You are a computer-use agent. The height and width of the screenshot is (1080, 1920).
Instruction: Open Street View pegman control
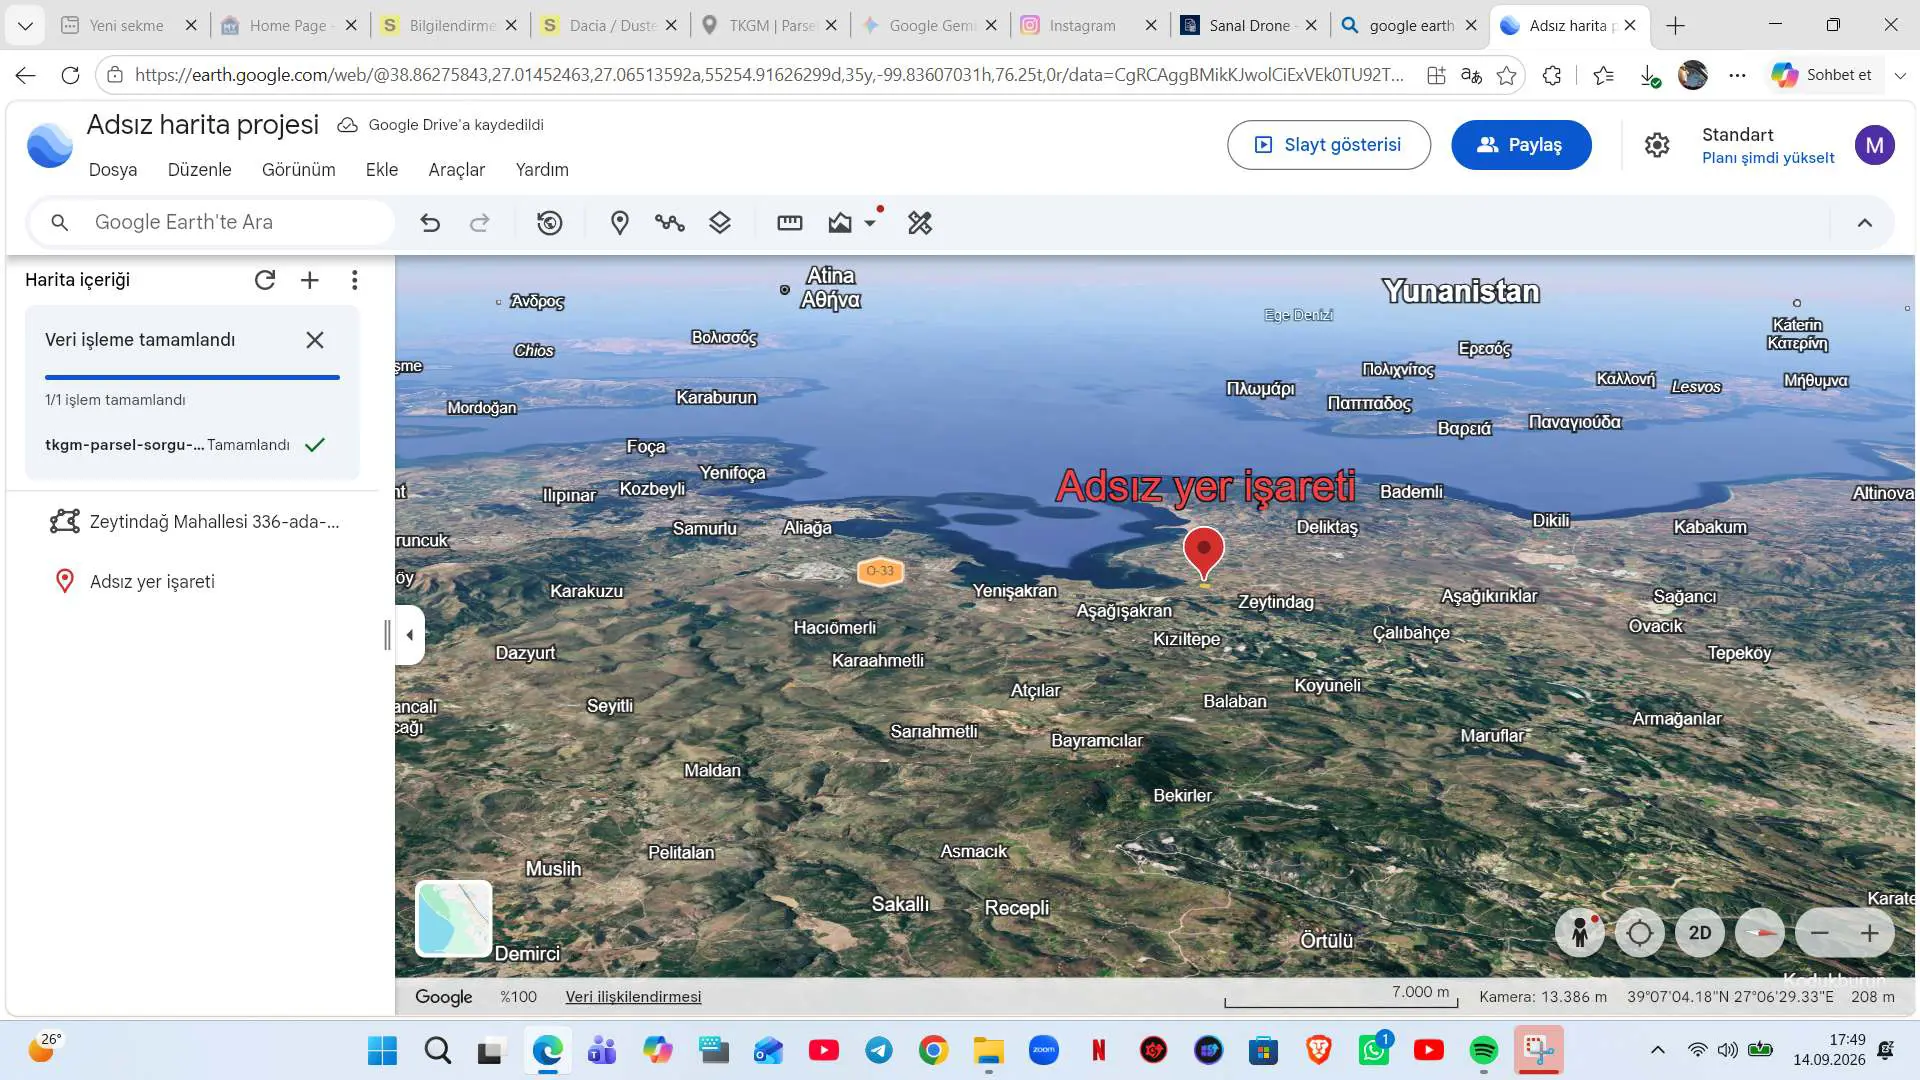(1580, 933)
